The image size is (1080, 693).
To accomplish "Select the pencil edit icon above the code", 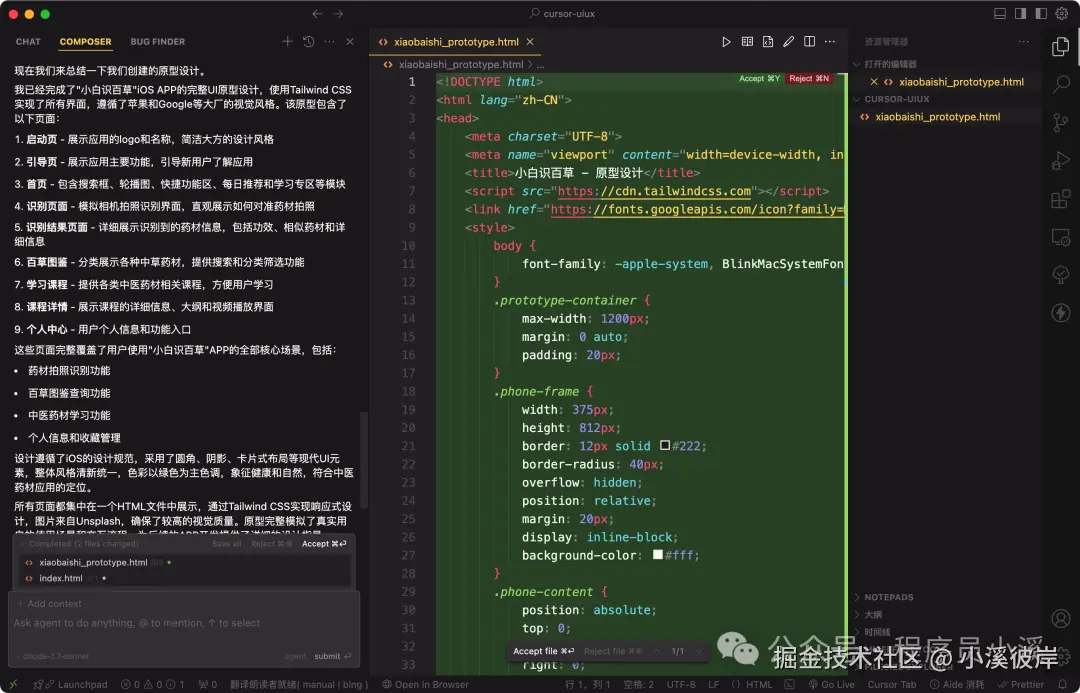I will pos(789,41).
